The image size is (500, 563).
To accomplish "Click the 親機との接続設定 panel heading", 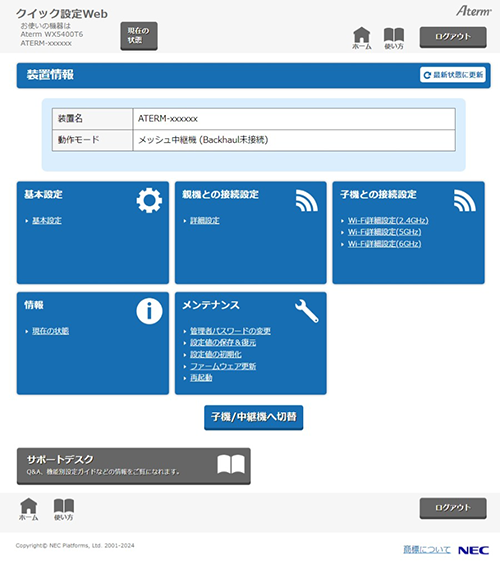I will pos(220,195).
